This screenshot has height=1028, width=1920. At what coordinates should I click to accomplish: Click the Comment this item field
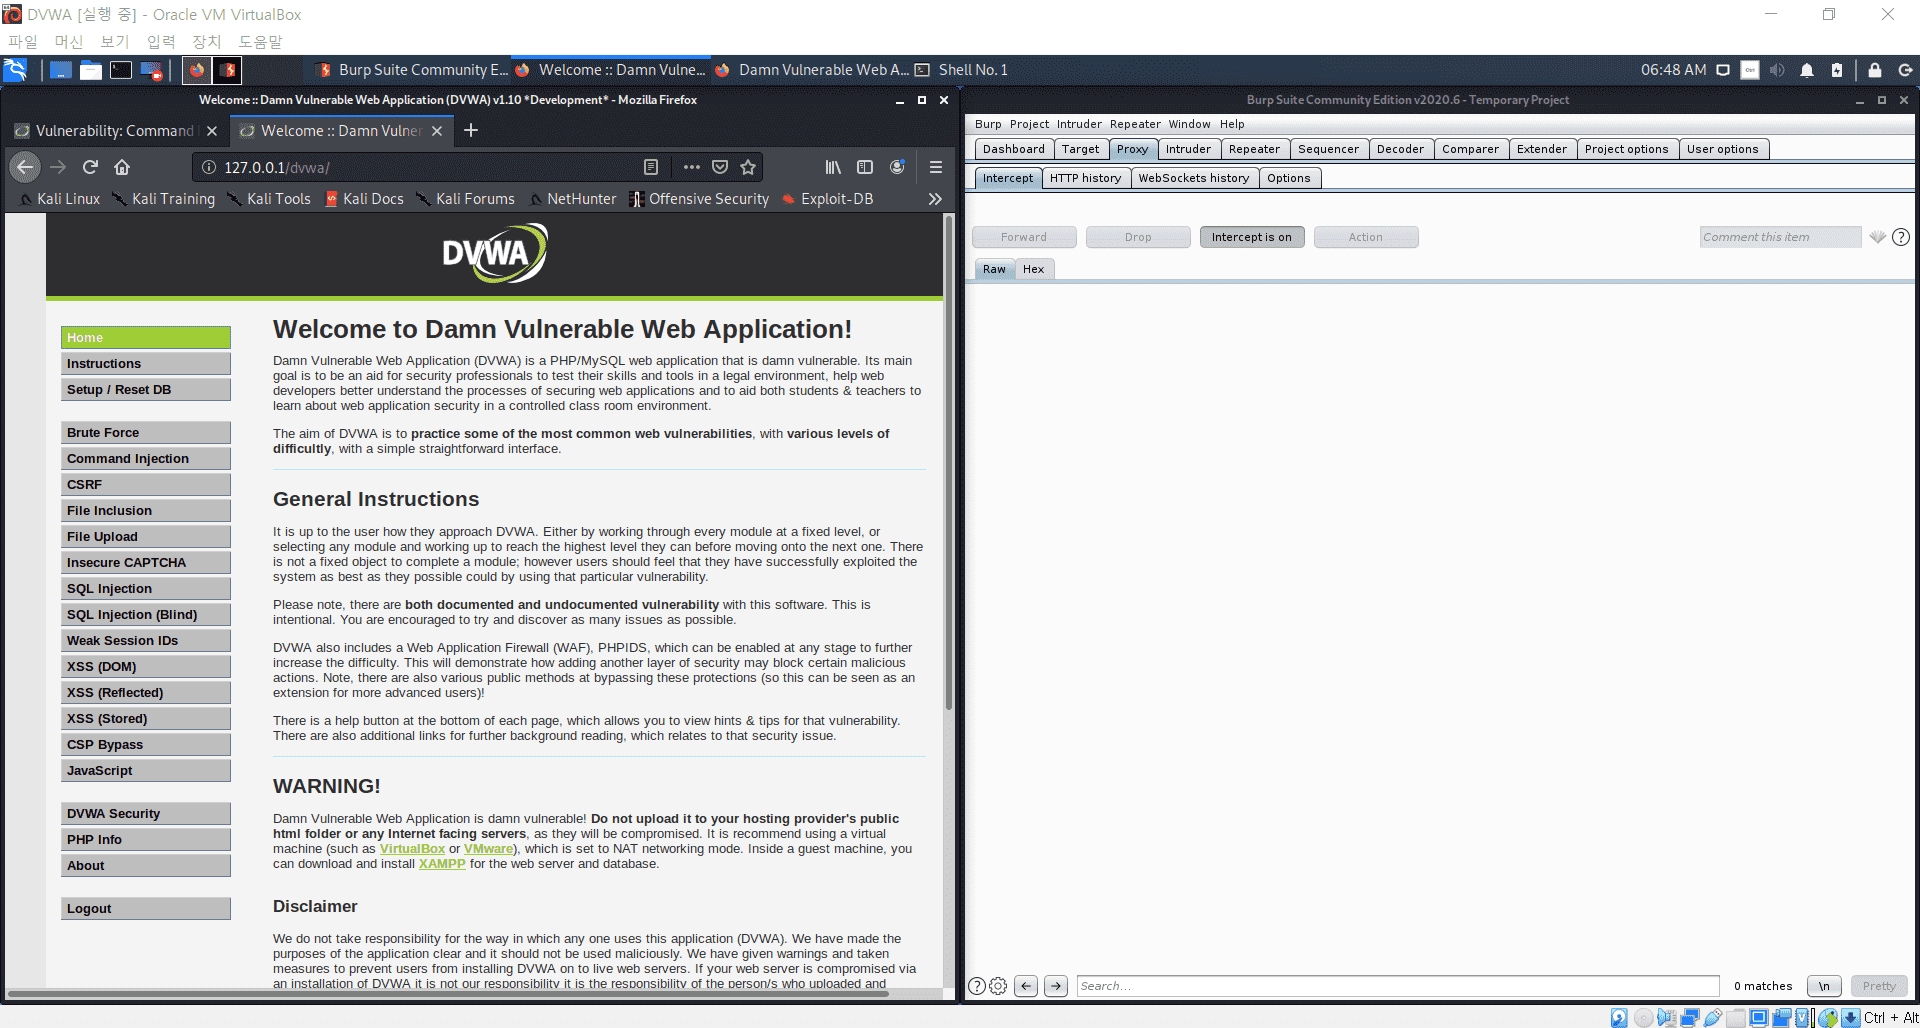click(x=1780, y=237)
